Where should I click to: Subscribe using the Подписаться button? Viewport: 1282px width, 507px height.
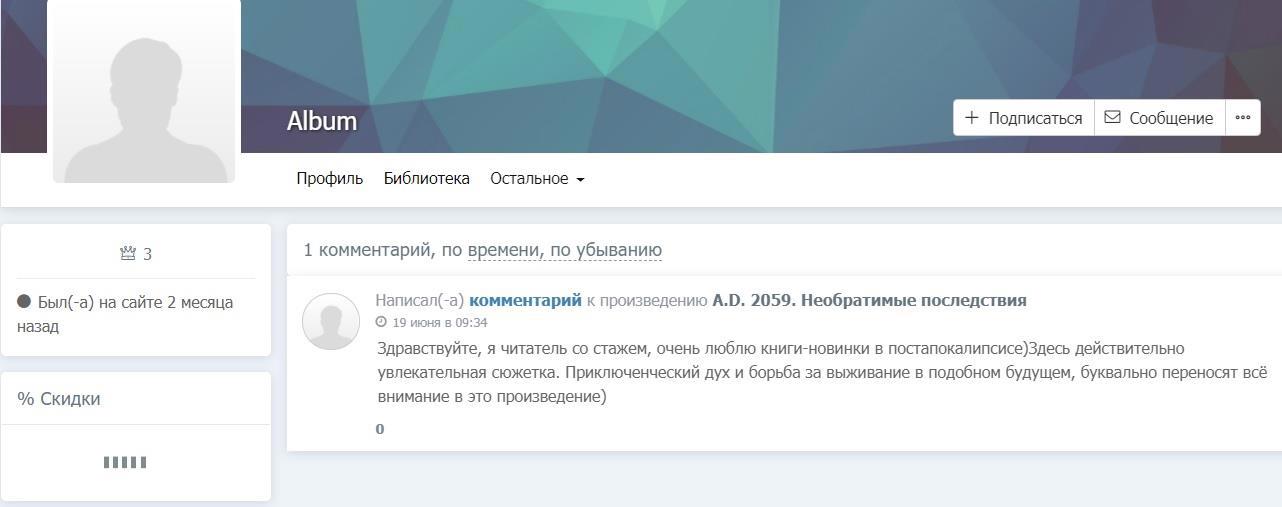point(1024,118)
